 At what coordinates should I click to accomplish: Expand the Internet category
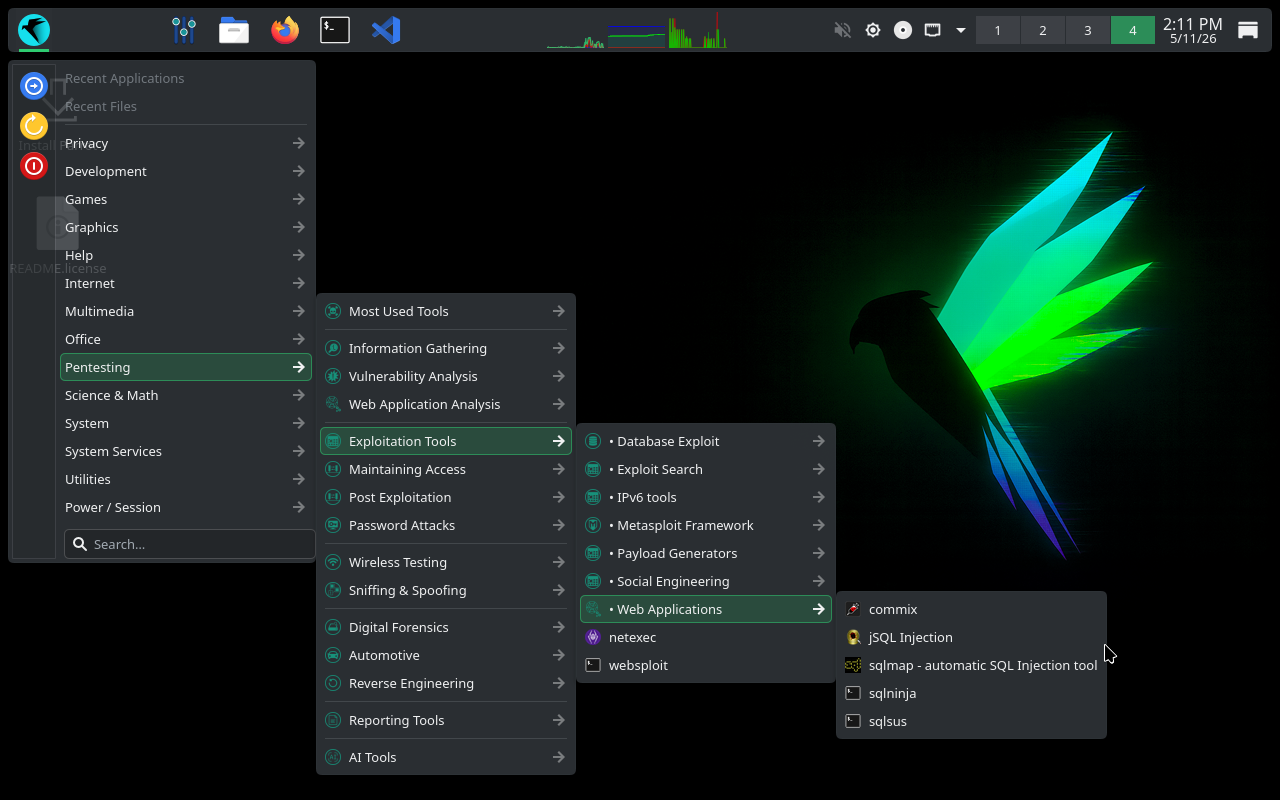[x=186, y=283]
